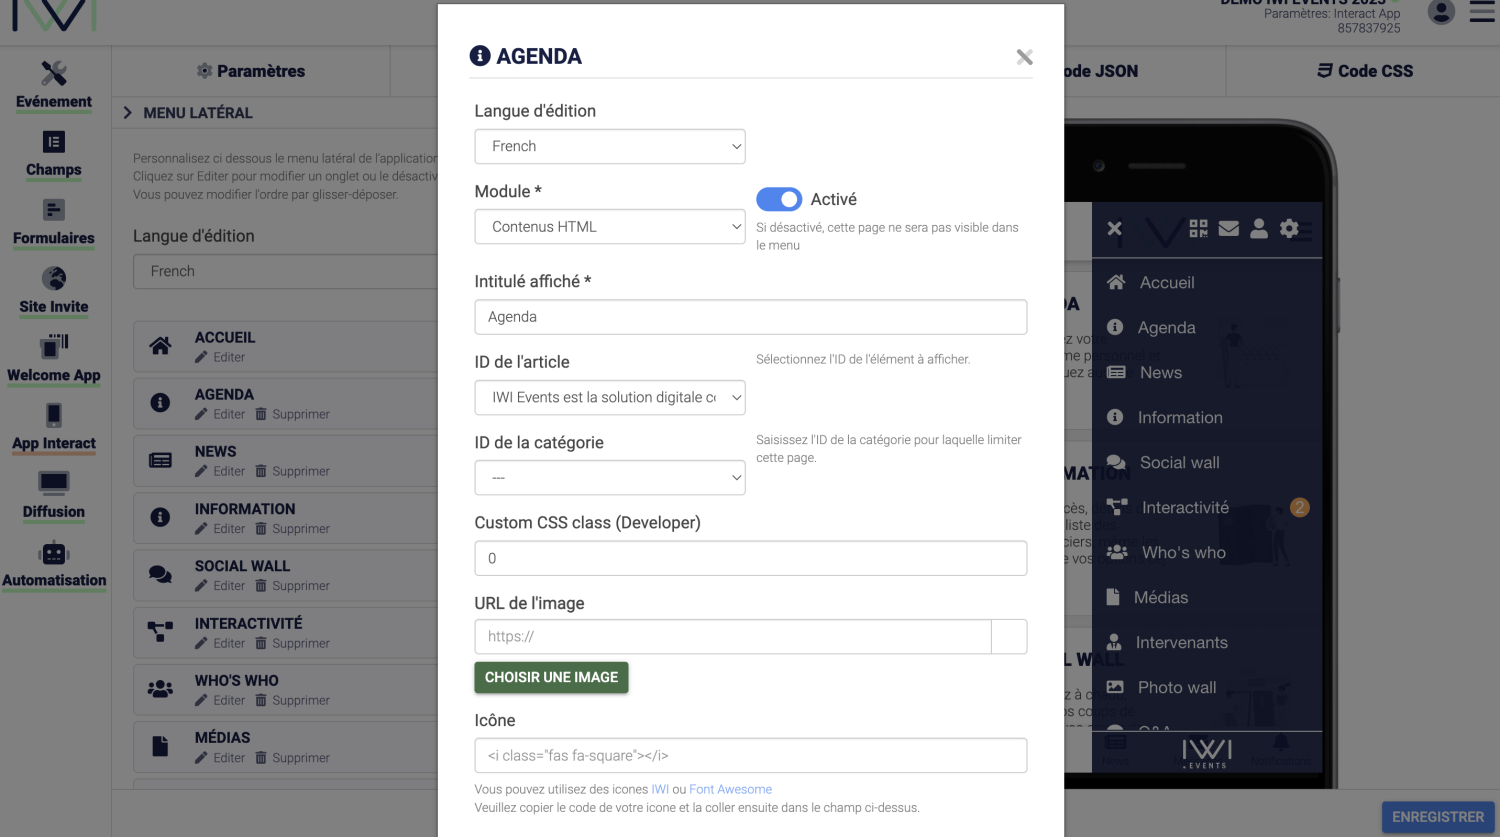Select Social wall in phone preview menu

click(1179, 463)
